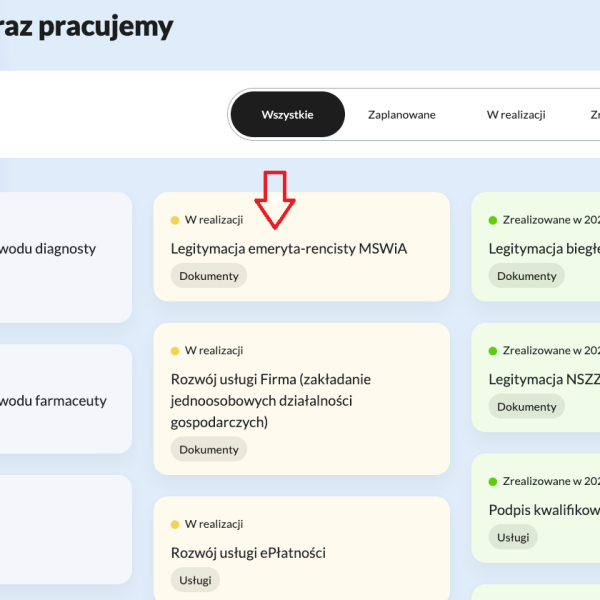Click green status dot on Podpis kwalifikowany card
This screenshot has width=600, height=600.
[x=493, y=481]
